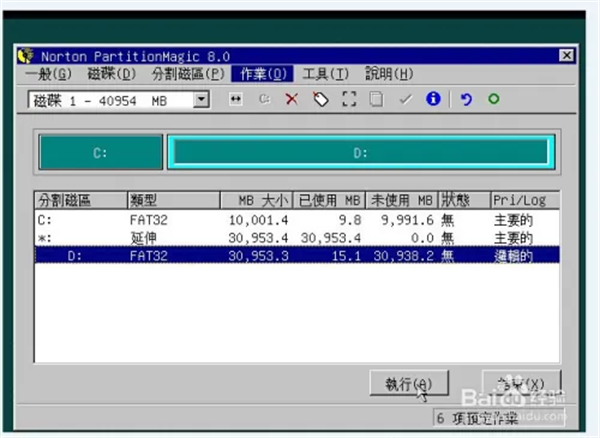The image size is (600, 438).
Task: Click the 30,953.3 size value in D: row
Action: (258, 256)
